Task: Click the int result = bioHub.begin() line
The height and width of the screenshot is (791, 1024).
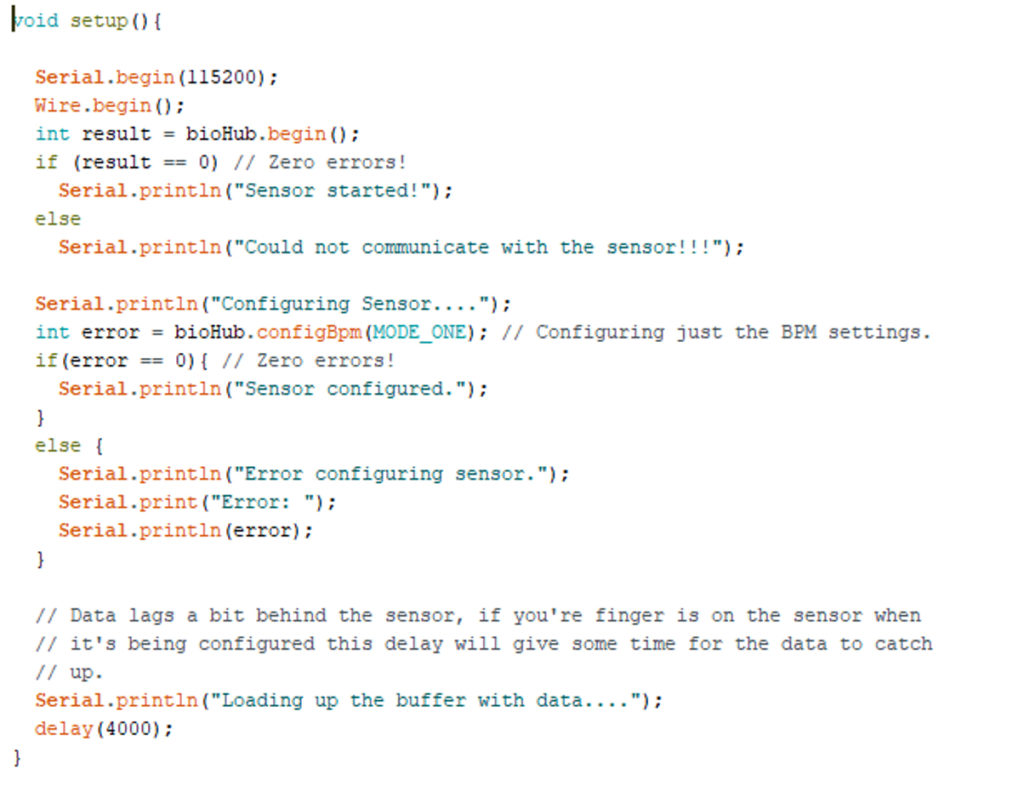Action: coord(197,134)
